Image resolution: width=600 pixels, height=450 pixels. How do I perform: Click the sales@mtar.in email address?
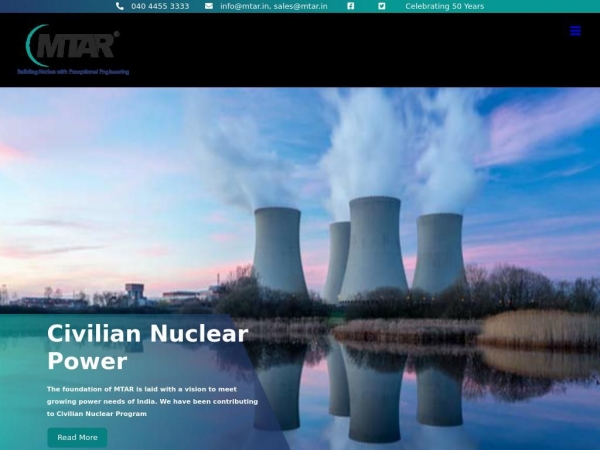coord(301,6)
